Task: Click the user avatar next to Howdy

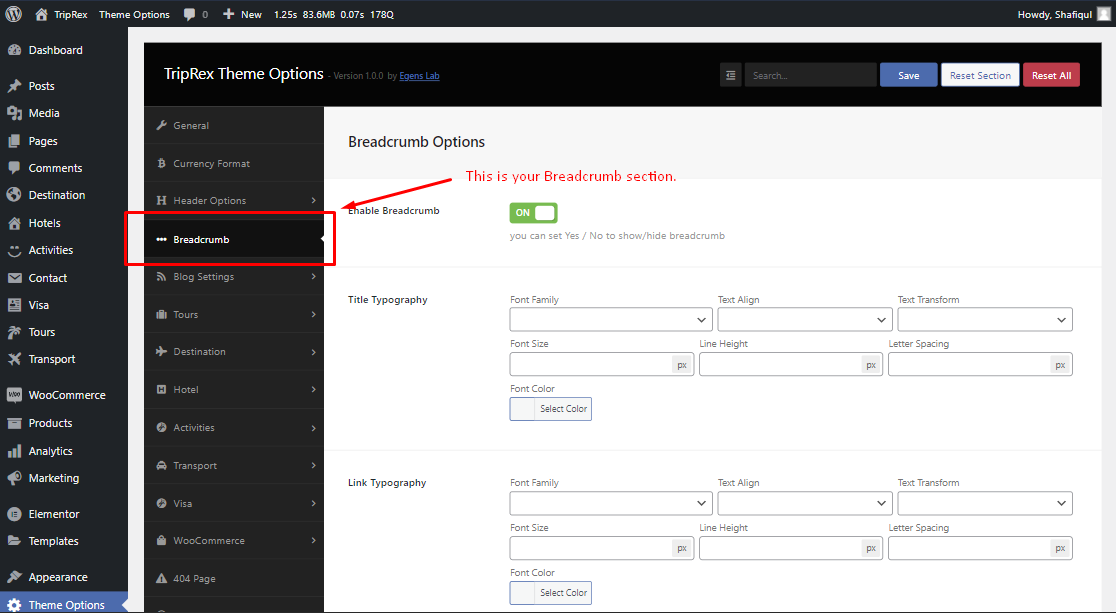Action: click(x=1103, y=14)
